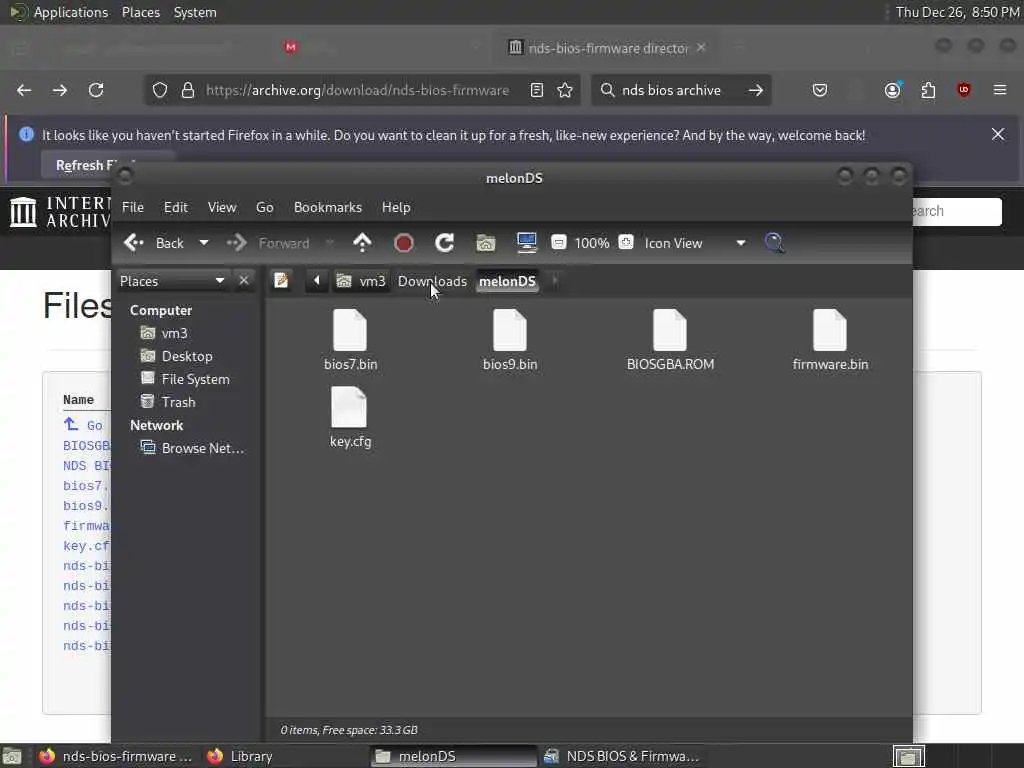Zoom out with the minus icon

tap(558, 242)
